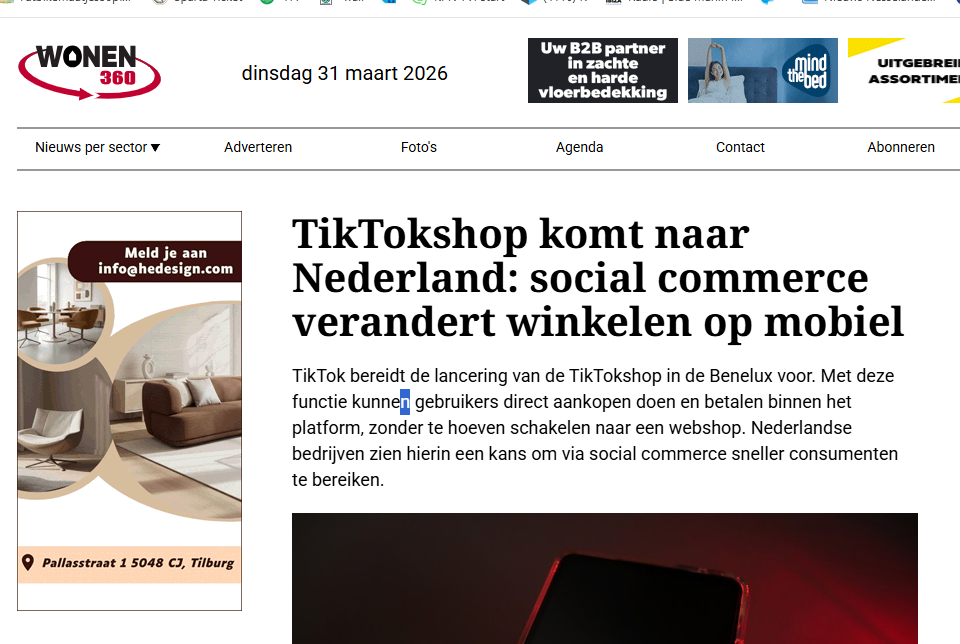The height and width of the screenshot is (644, 960).
Task: Click the highlighted letter in kunnen
Action: pyautogui.click(x=405, y=402)
